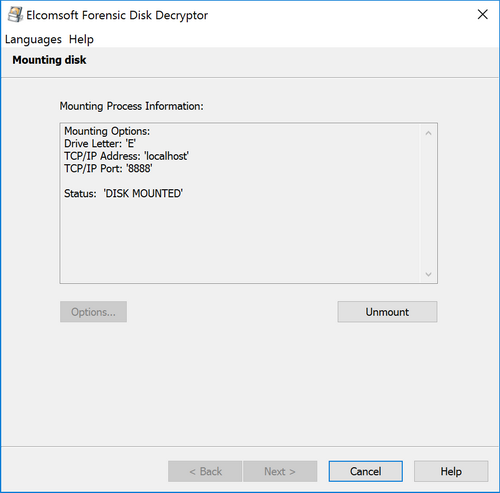
Task: Click the TCP/IP Address 'localhost' line
Action: (126, 156)
